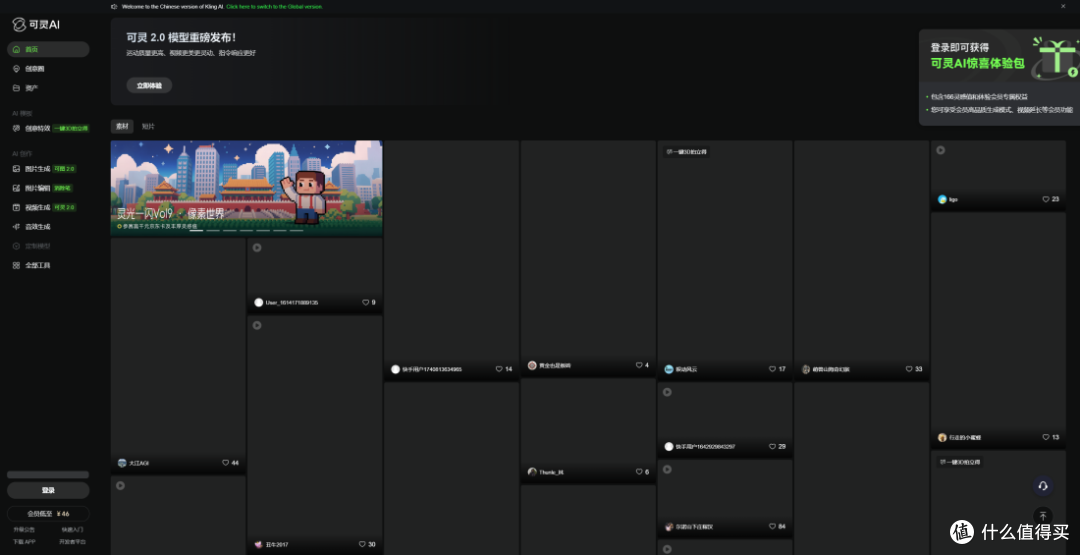1080x555 pixels.
Task: Click the avatar on the 17-likes card
Action: point(668,369)
